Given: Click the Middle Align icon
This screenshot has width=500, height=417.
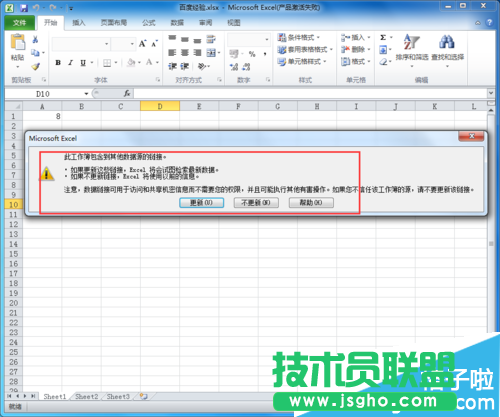Looking at the screenshot, I should (x=185, y=40).
